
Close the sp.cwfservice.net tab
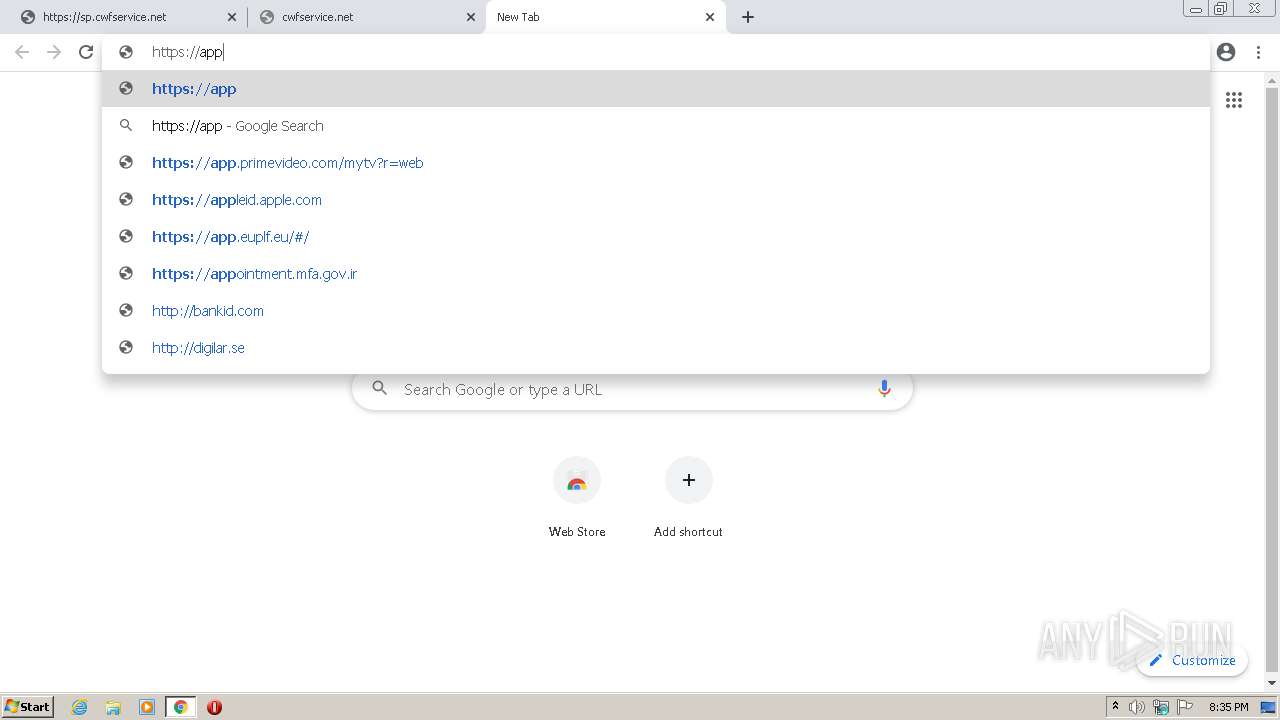click(232, 17)
